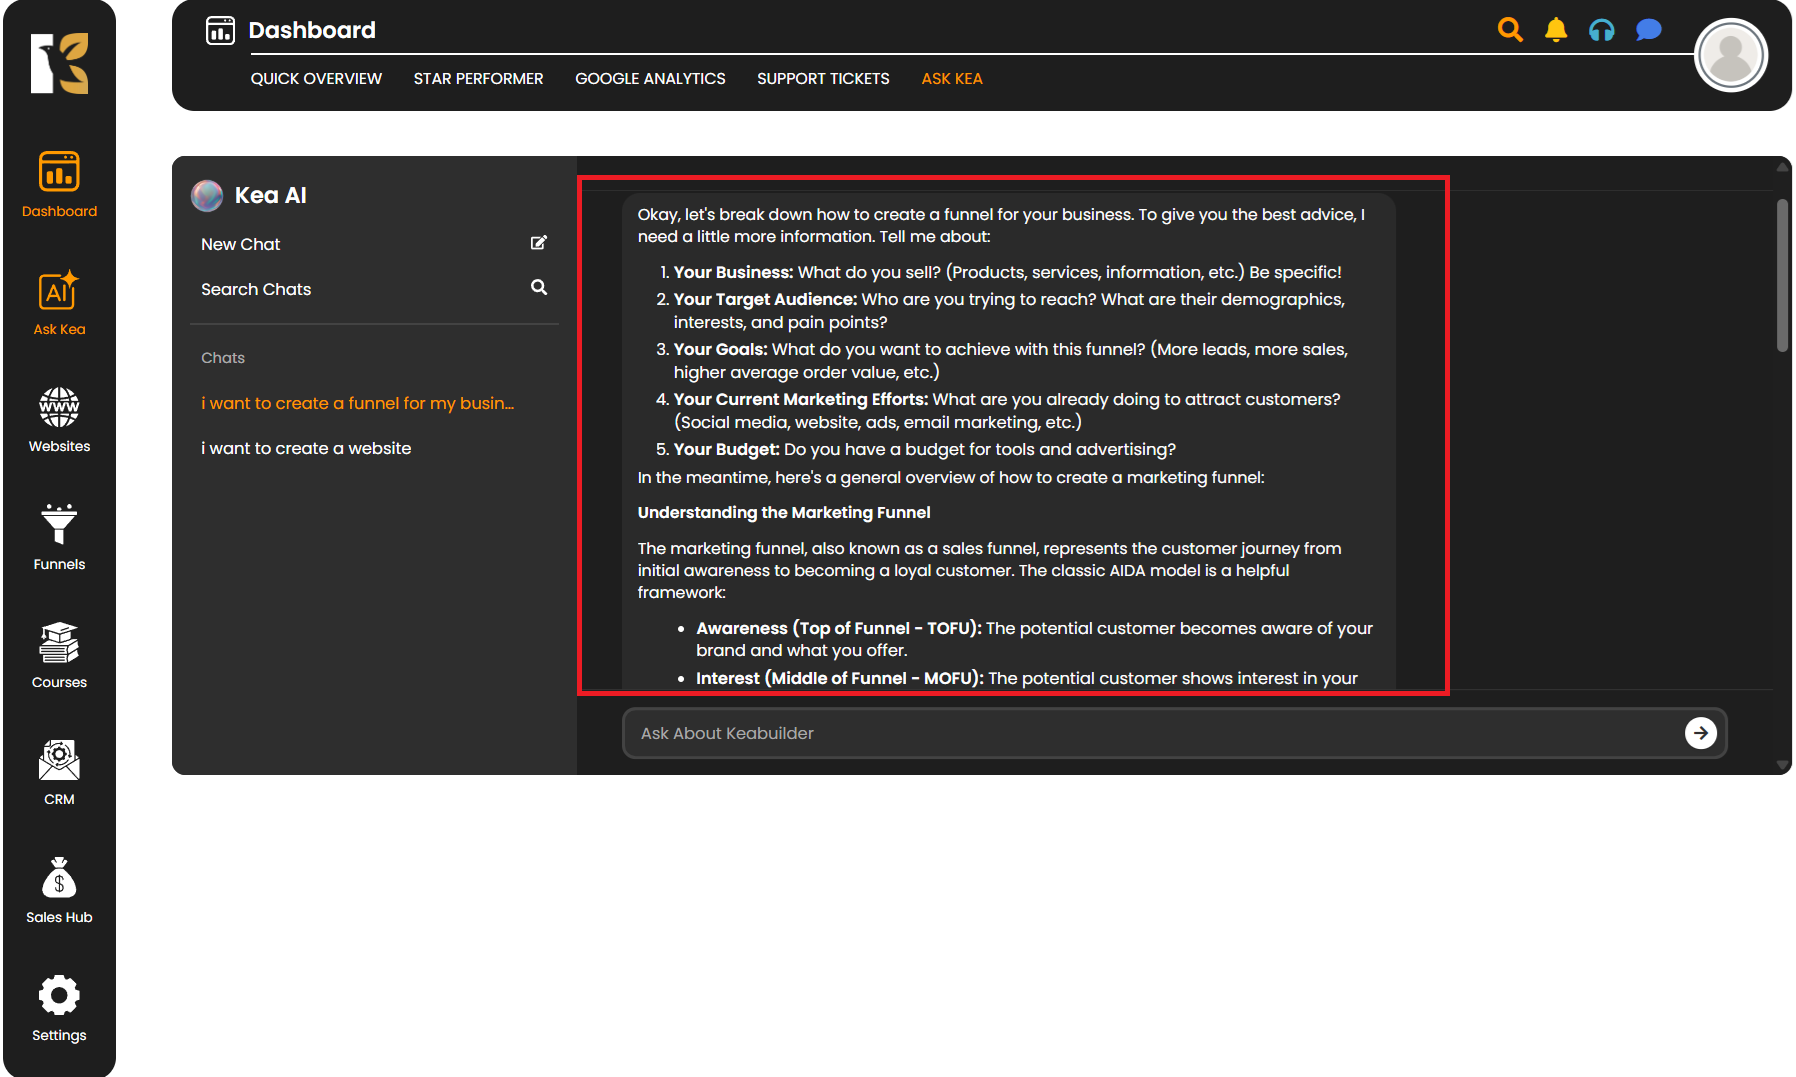Click Search Chats magnifier icon
This screenshot has height=1077, width=1796.
click(538, 288)
